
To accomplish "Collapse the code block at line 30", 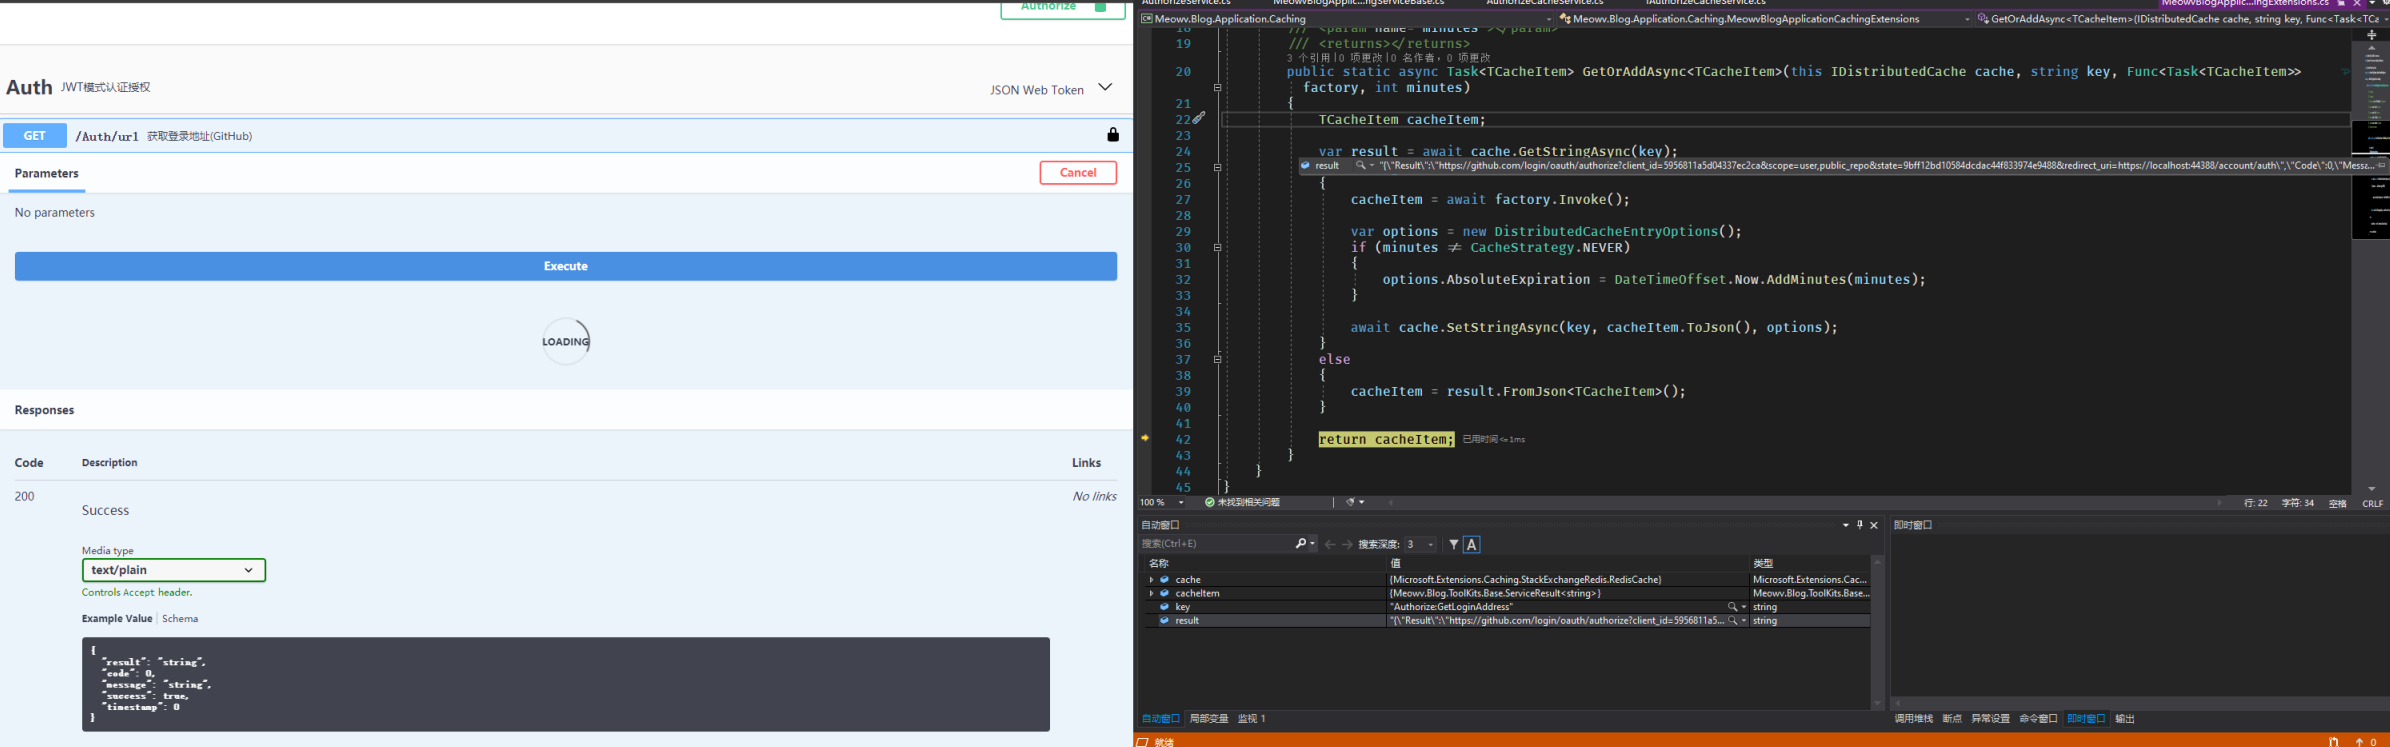I will click(1217, 248).
